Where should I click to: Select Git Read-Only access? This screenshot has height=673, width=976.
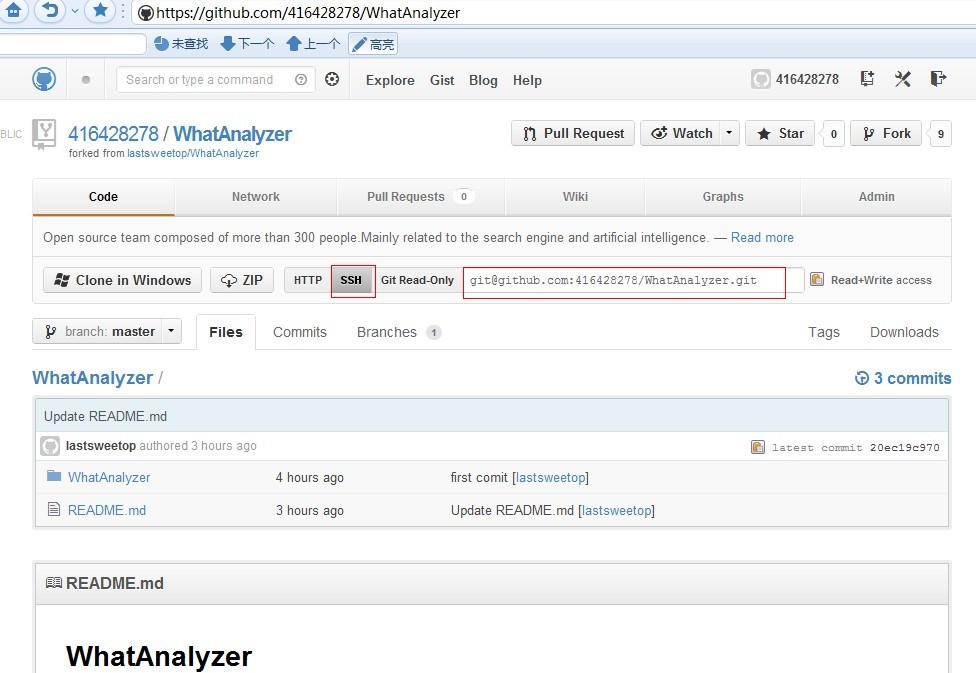click(417, 280)
